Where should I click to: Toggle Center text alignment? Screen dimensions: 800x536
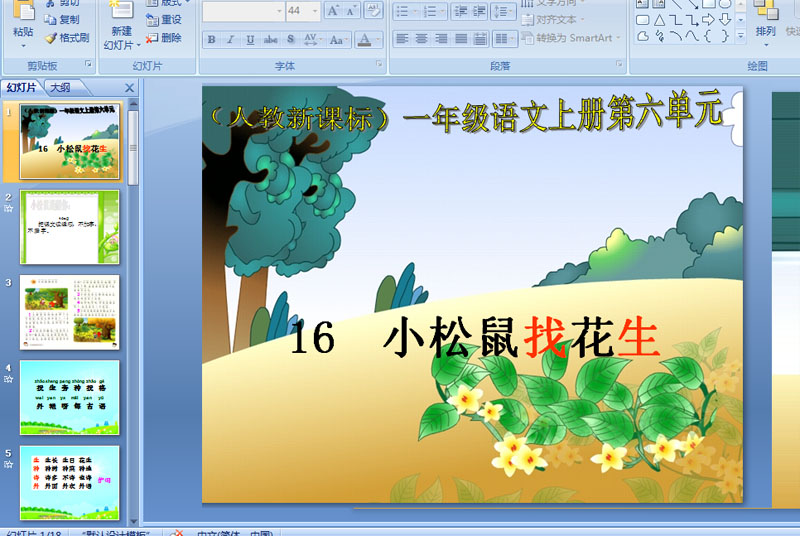(x=421, y=39)
